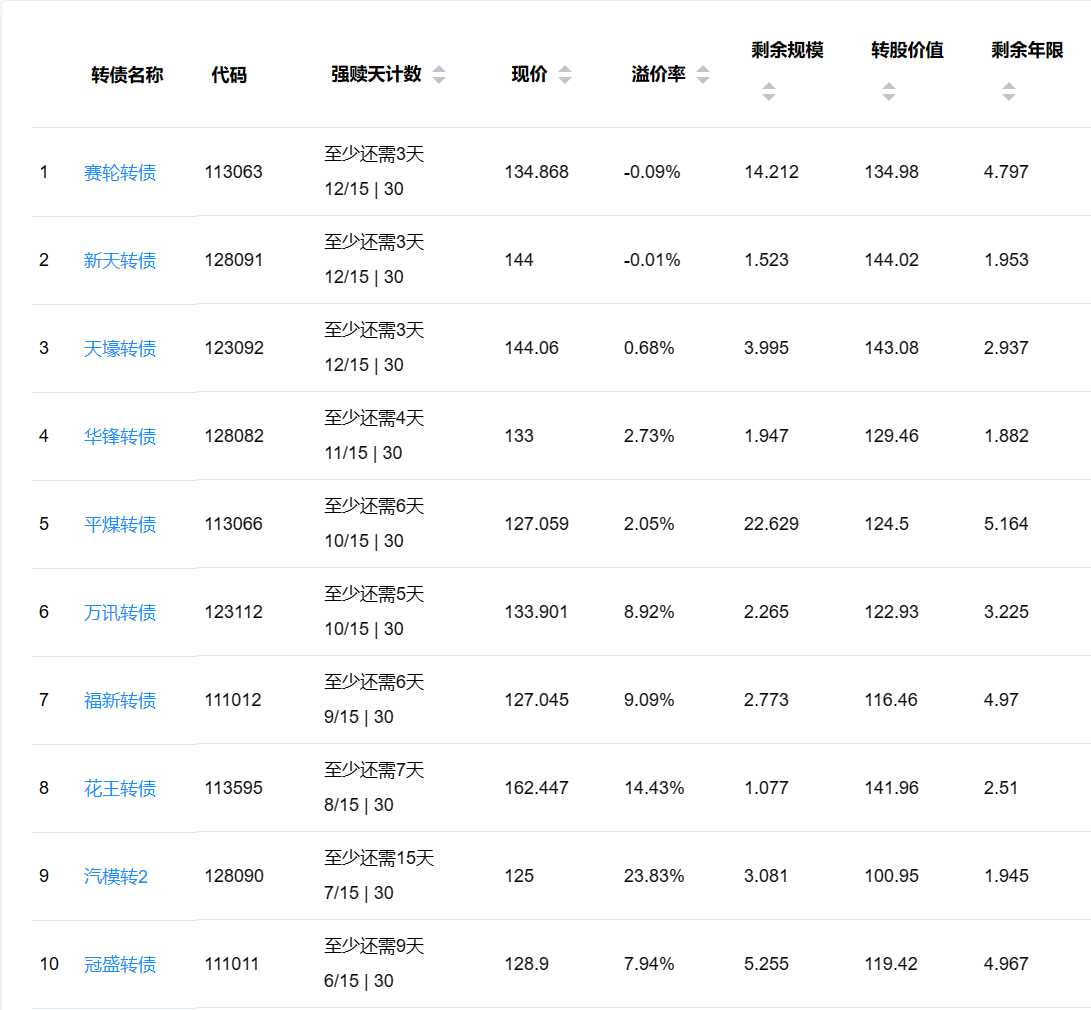
Task: Select the 平煤转债 link
Action: pyautogui.click(x=120, y=525)
